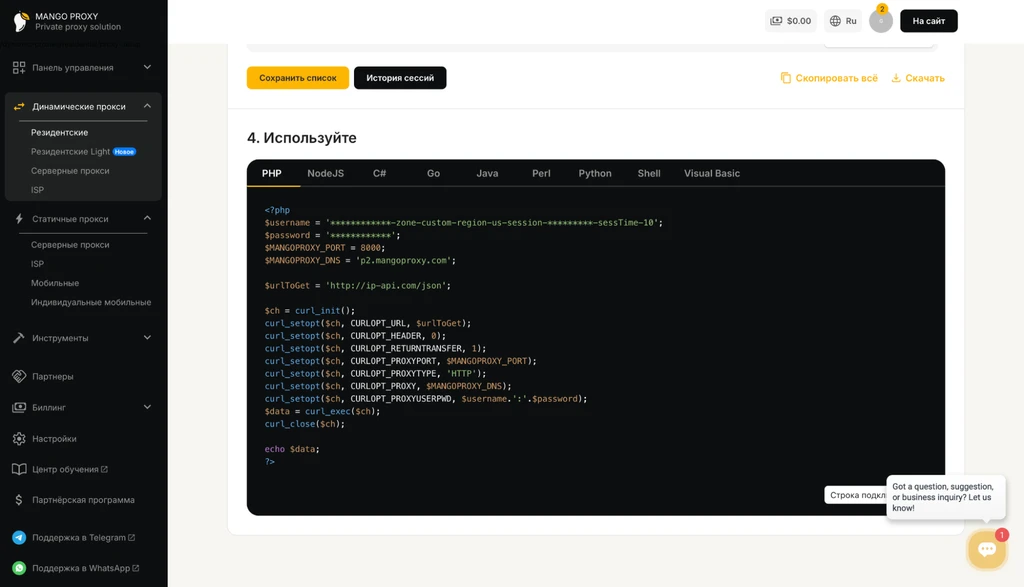The width and height of the screenshot is (1024, 587).
Task: Click external link icon next to Поддержка в Telegram
Action: pyautogui.click(x=131, y=537)
